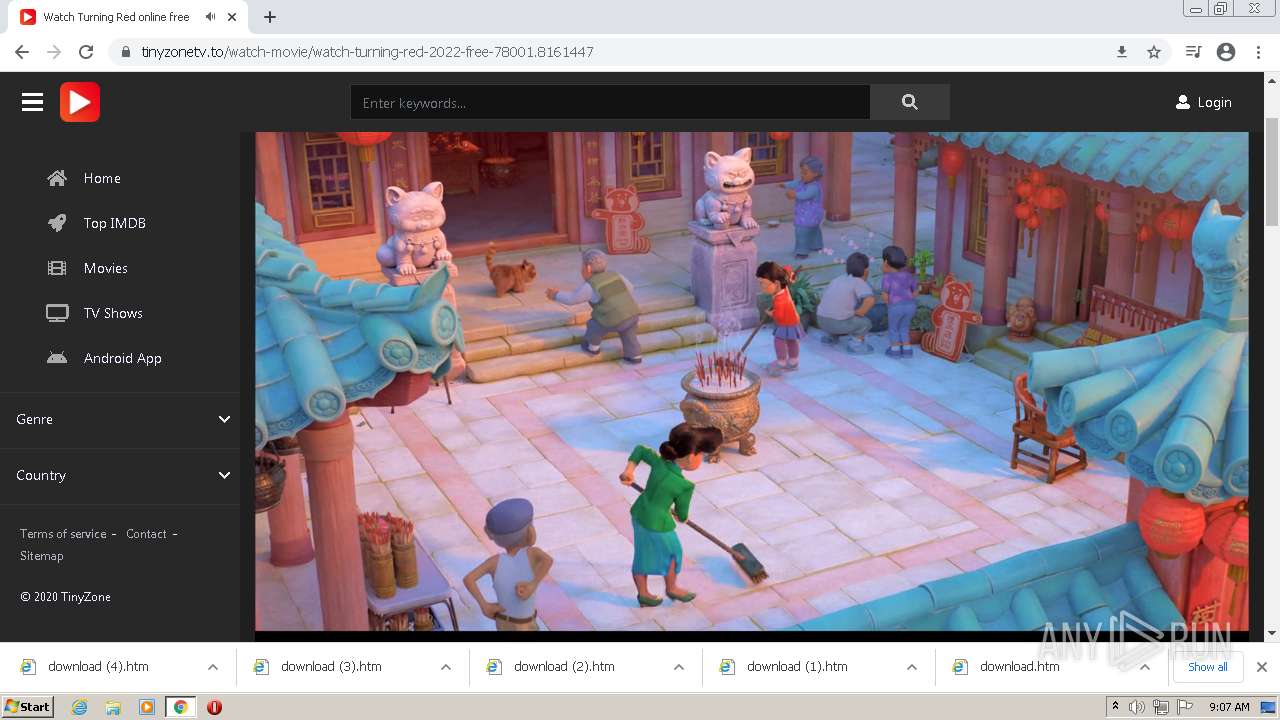Open options for download (1).htm
This screenshot has width=1280, height=720.
[x=912, y=667]
